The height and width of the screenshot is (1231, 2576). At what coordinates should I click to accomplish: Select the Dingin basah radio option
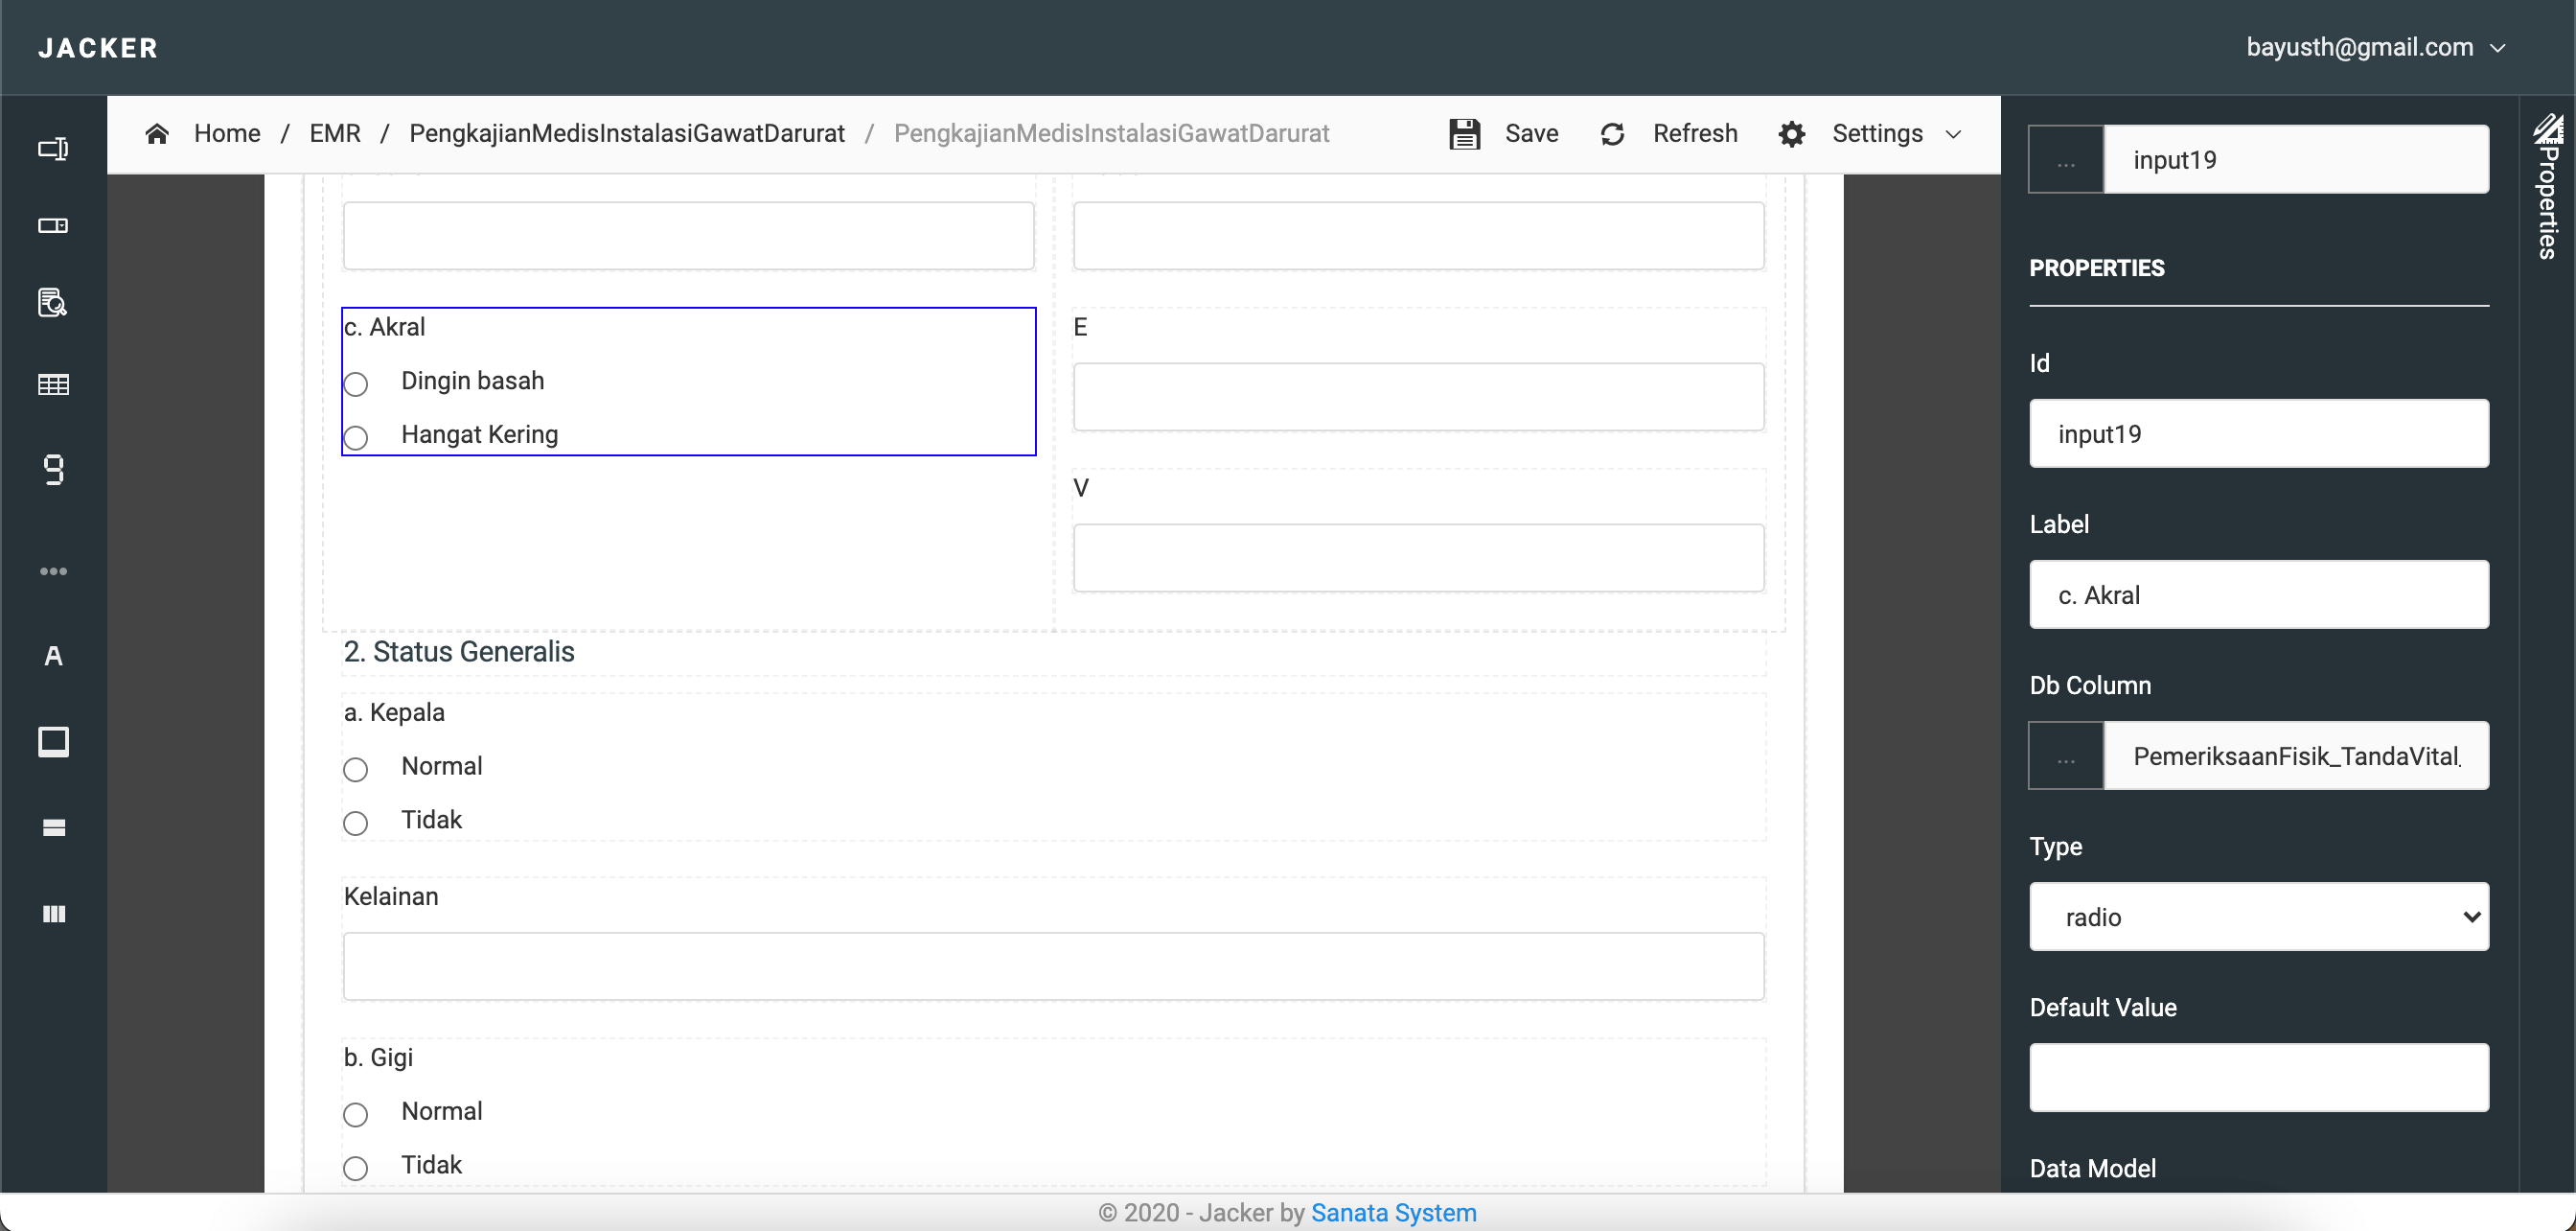pyautogui.click(x=356, y=384)
